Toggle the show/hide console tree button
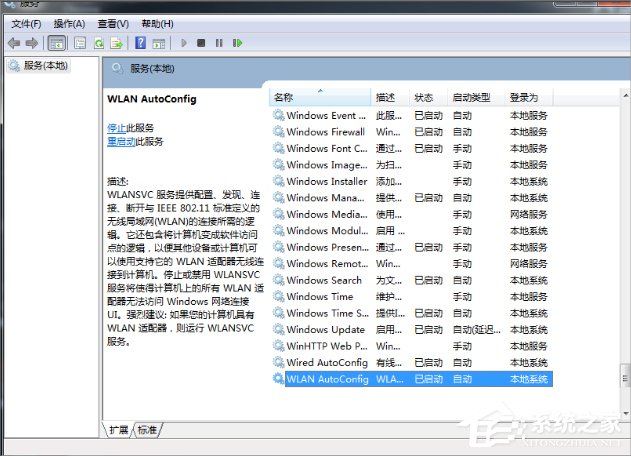This screenshot has height=456, width=631. pos(57,43)
